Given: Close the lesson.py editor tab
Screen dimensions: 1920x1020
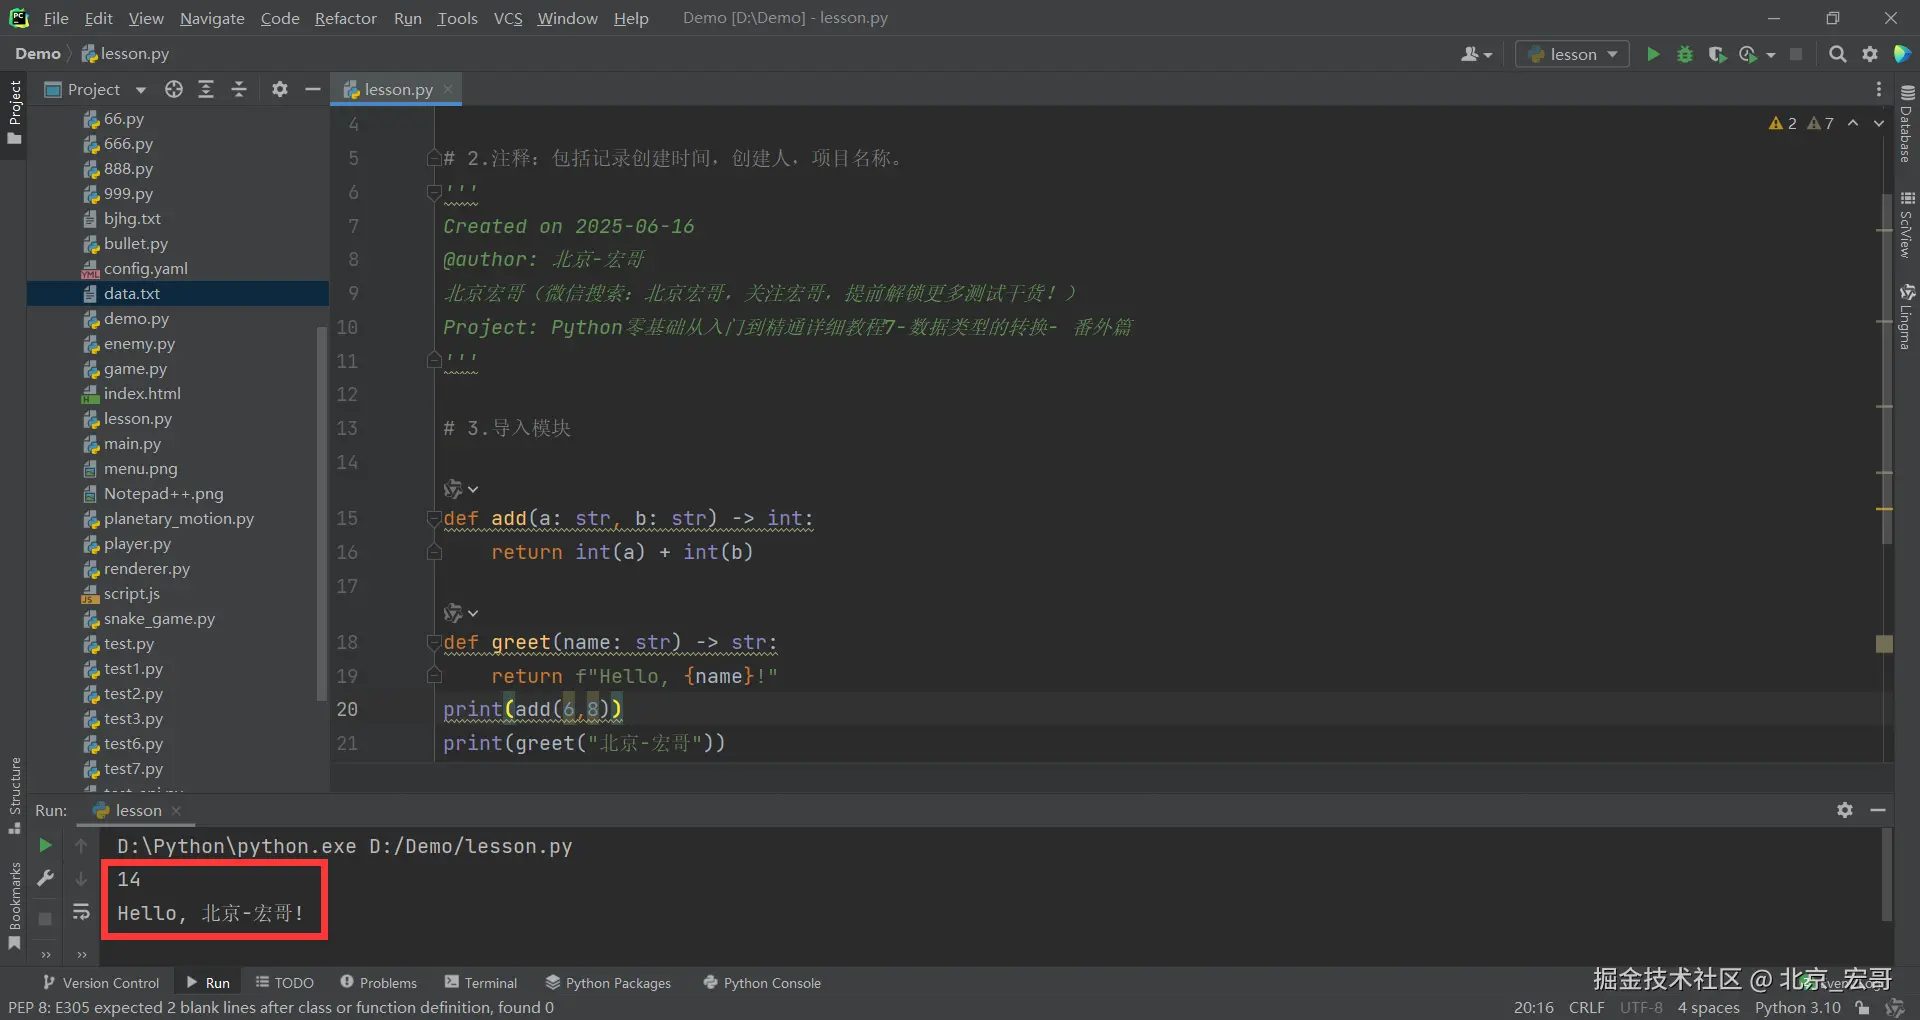Looking at the screenshot, I should click(448, 89).
